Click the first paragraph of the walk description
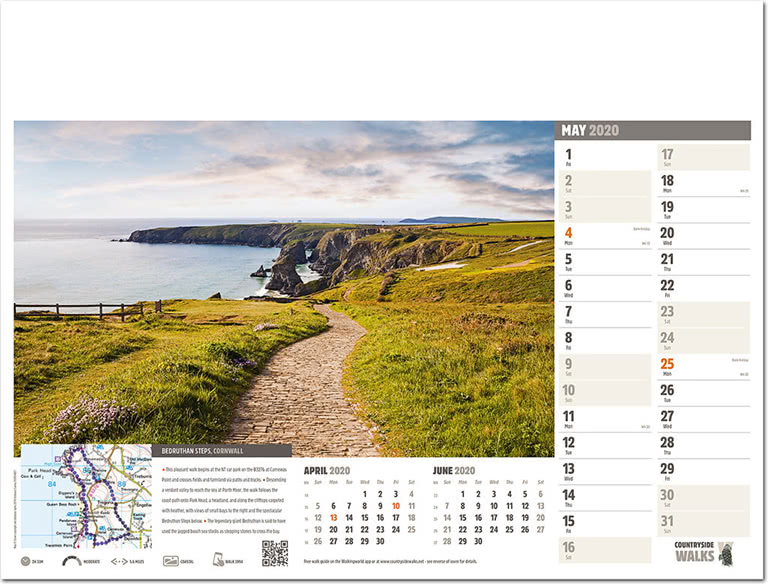The image size is (768, 584). [x=224, y=474]
